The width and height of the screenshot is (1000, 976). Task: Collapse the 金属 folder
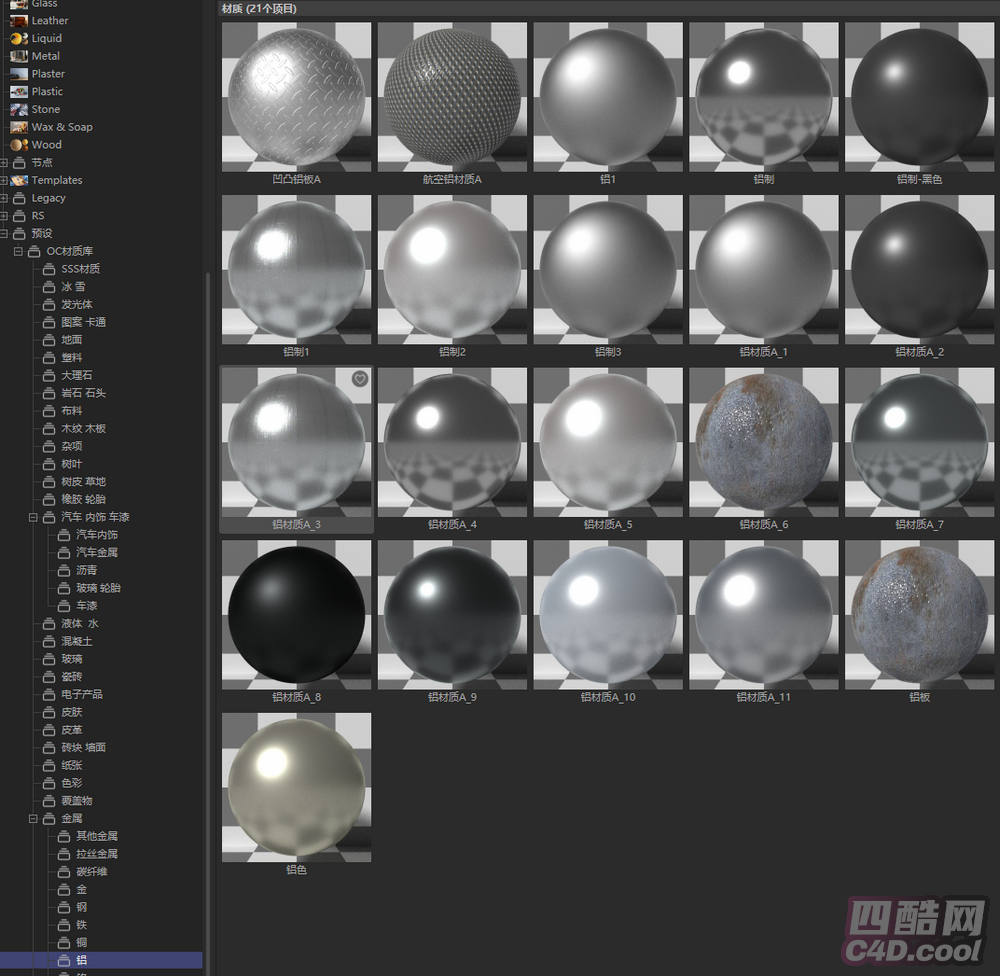click(33, 818)
